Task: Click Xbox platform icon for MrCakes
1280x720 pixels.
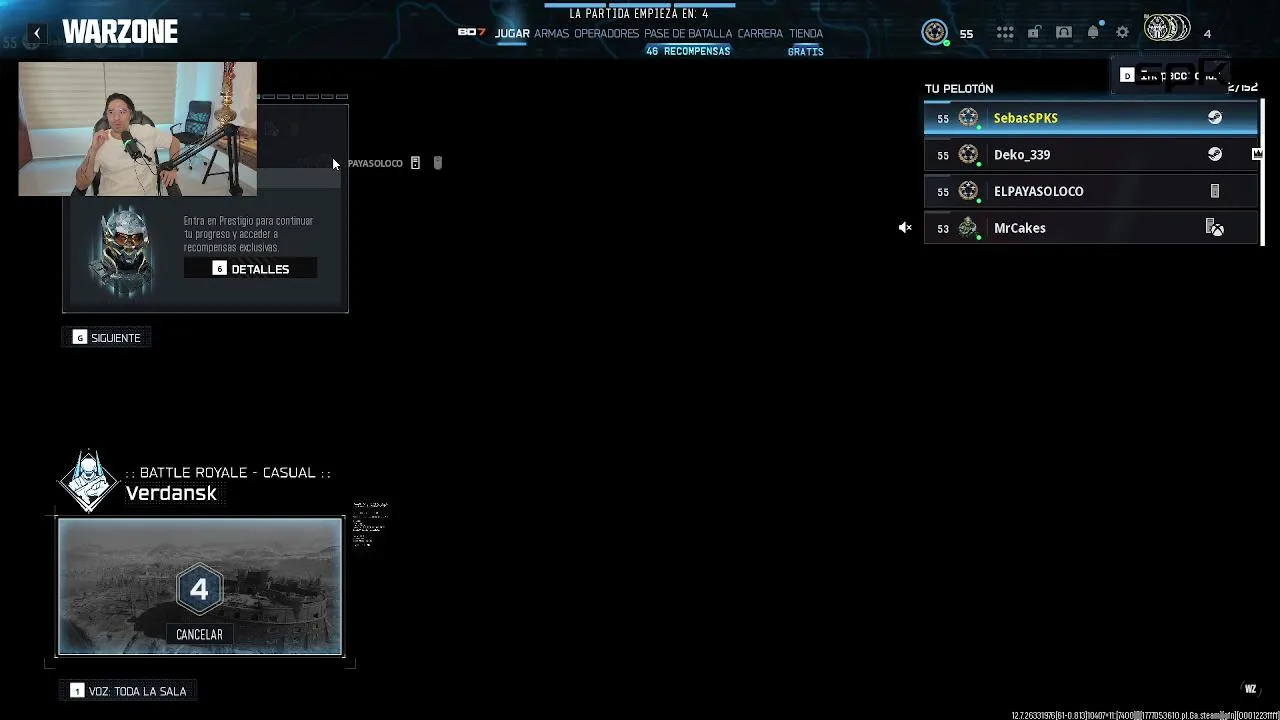Action: click(x=1215, y=228)
